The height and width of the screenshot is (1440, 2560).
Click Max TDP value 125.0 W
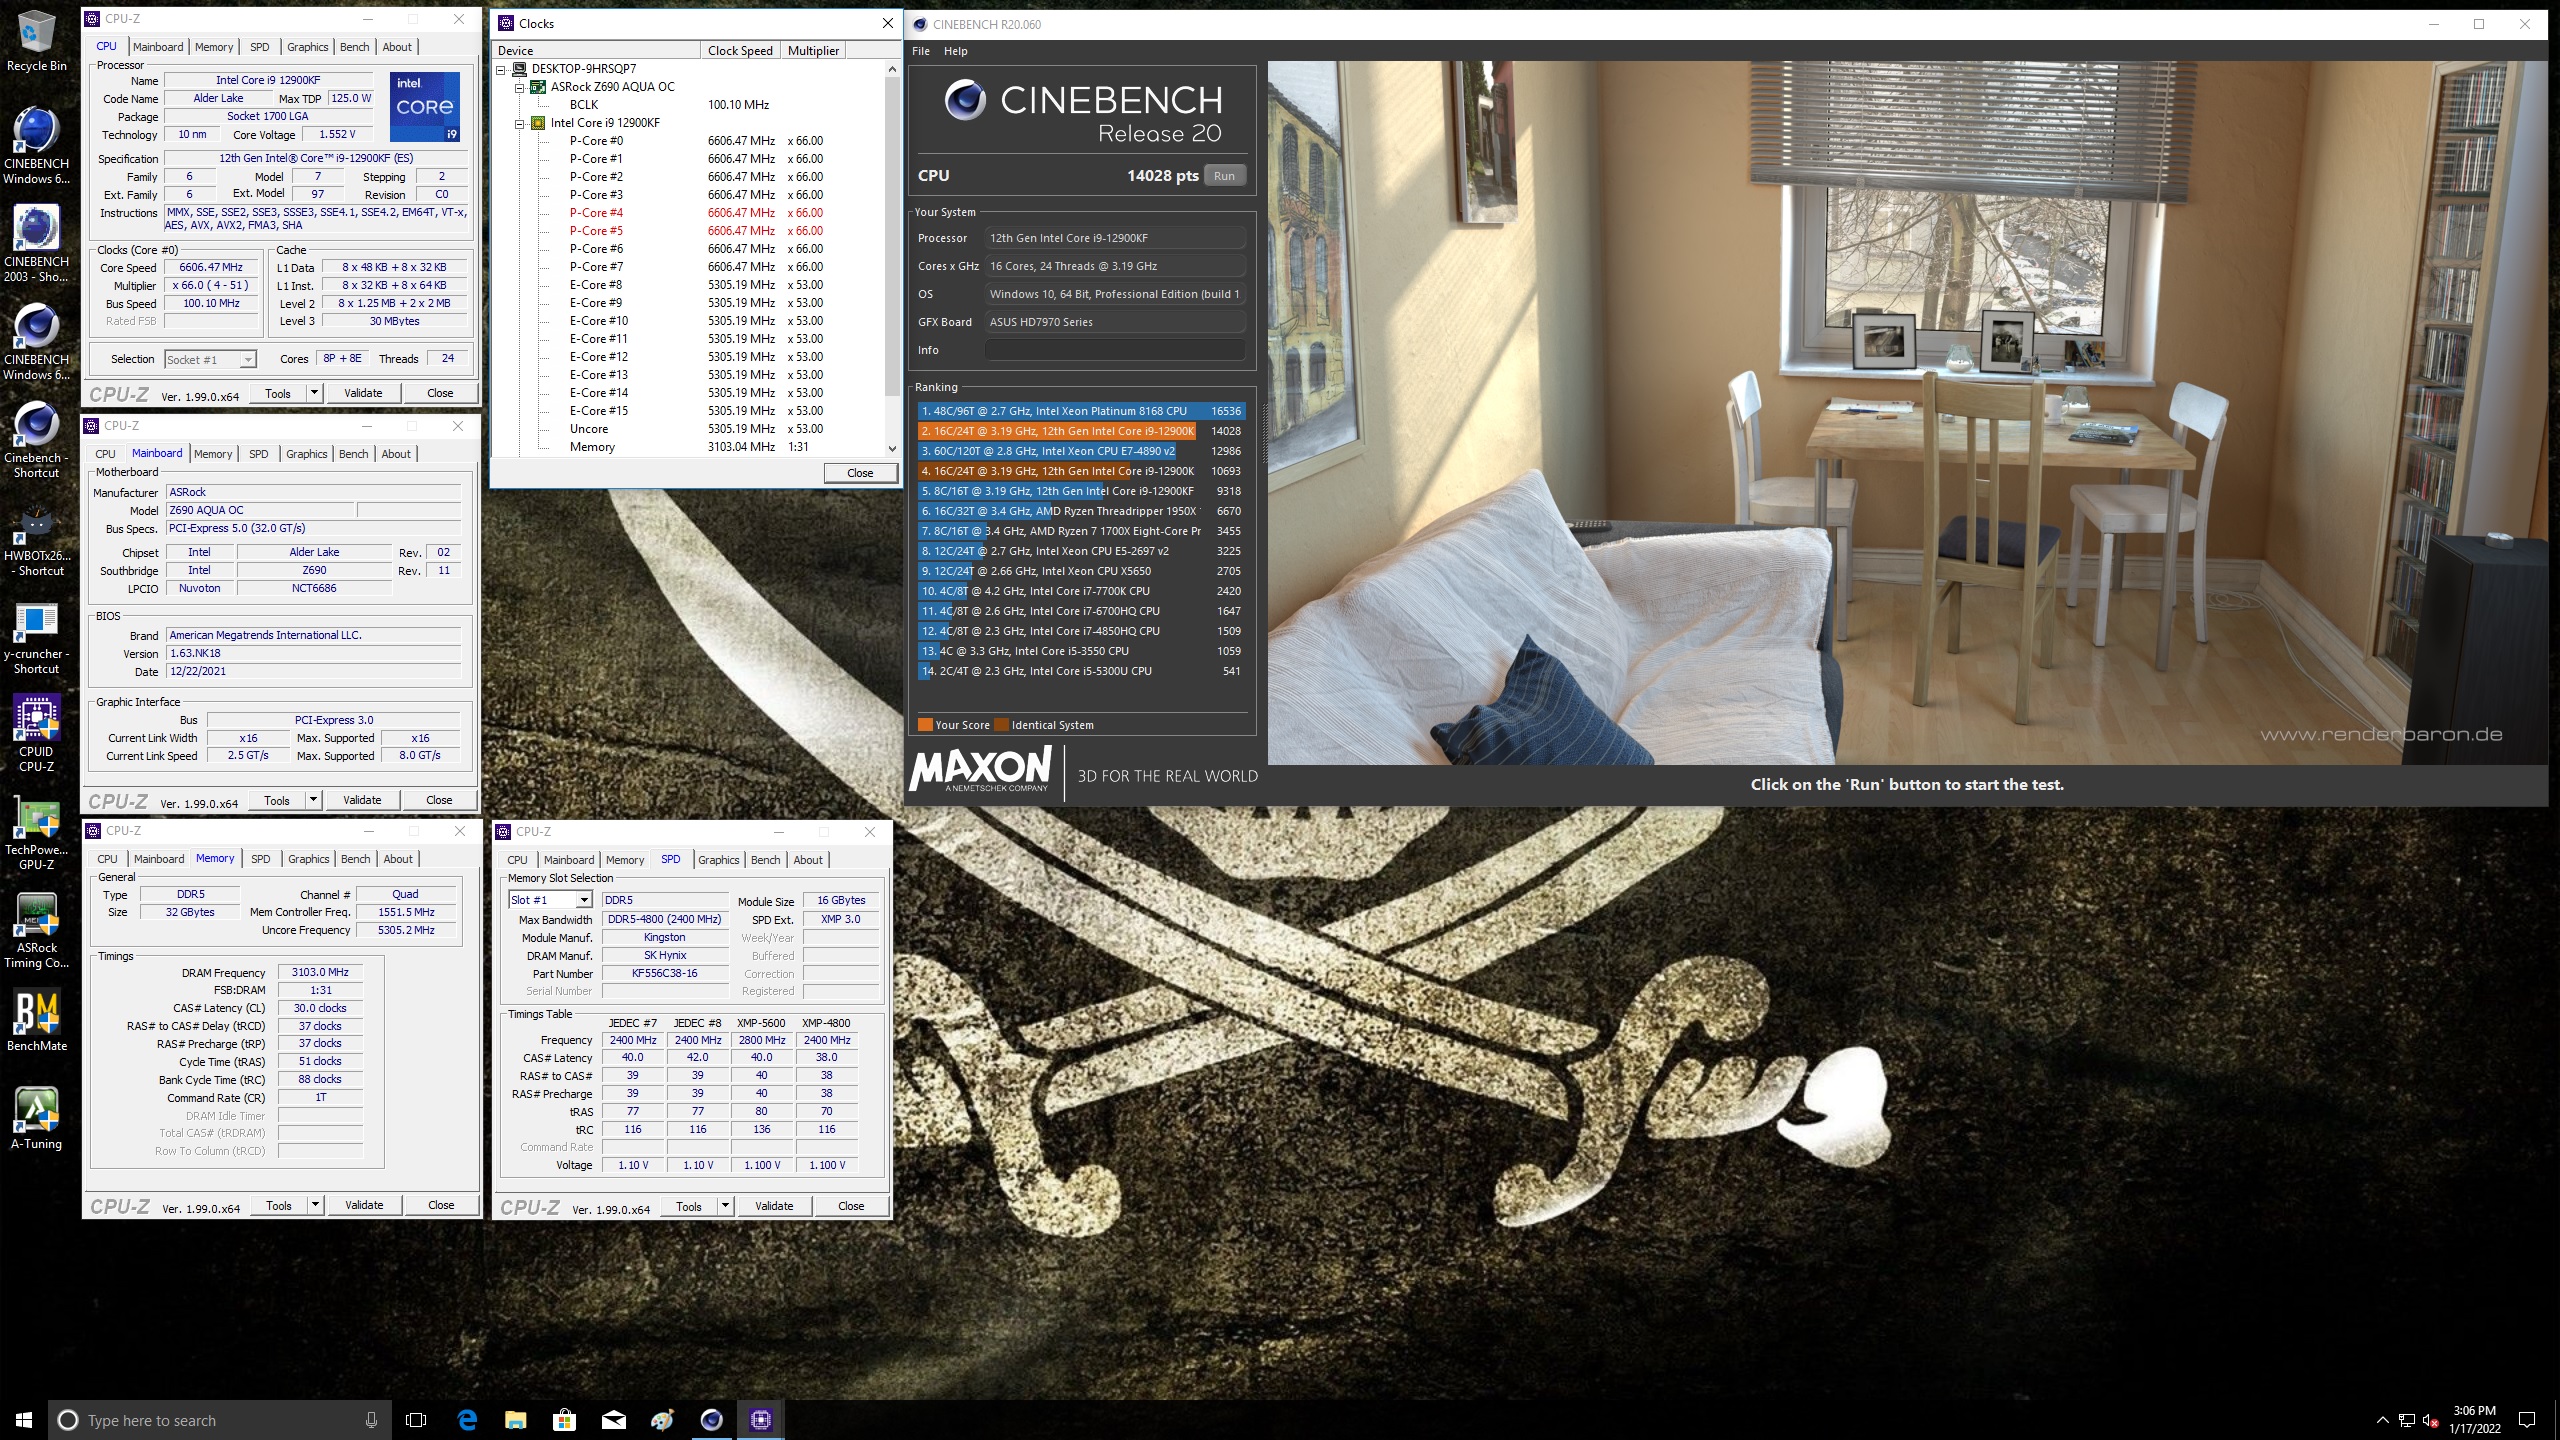[351, 98]
